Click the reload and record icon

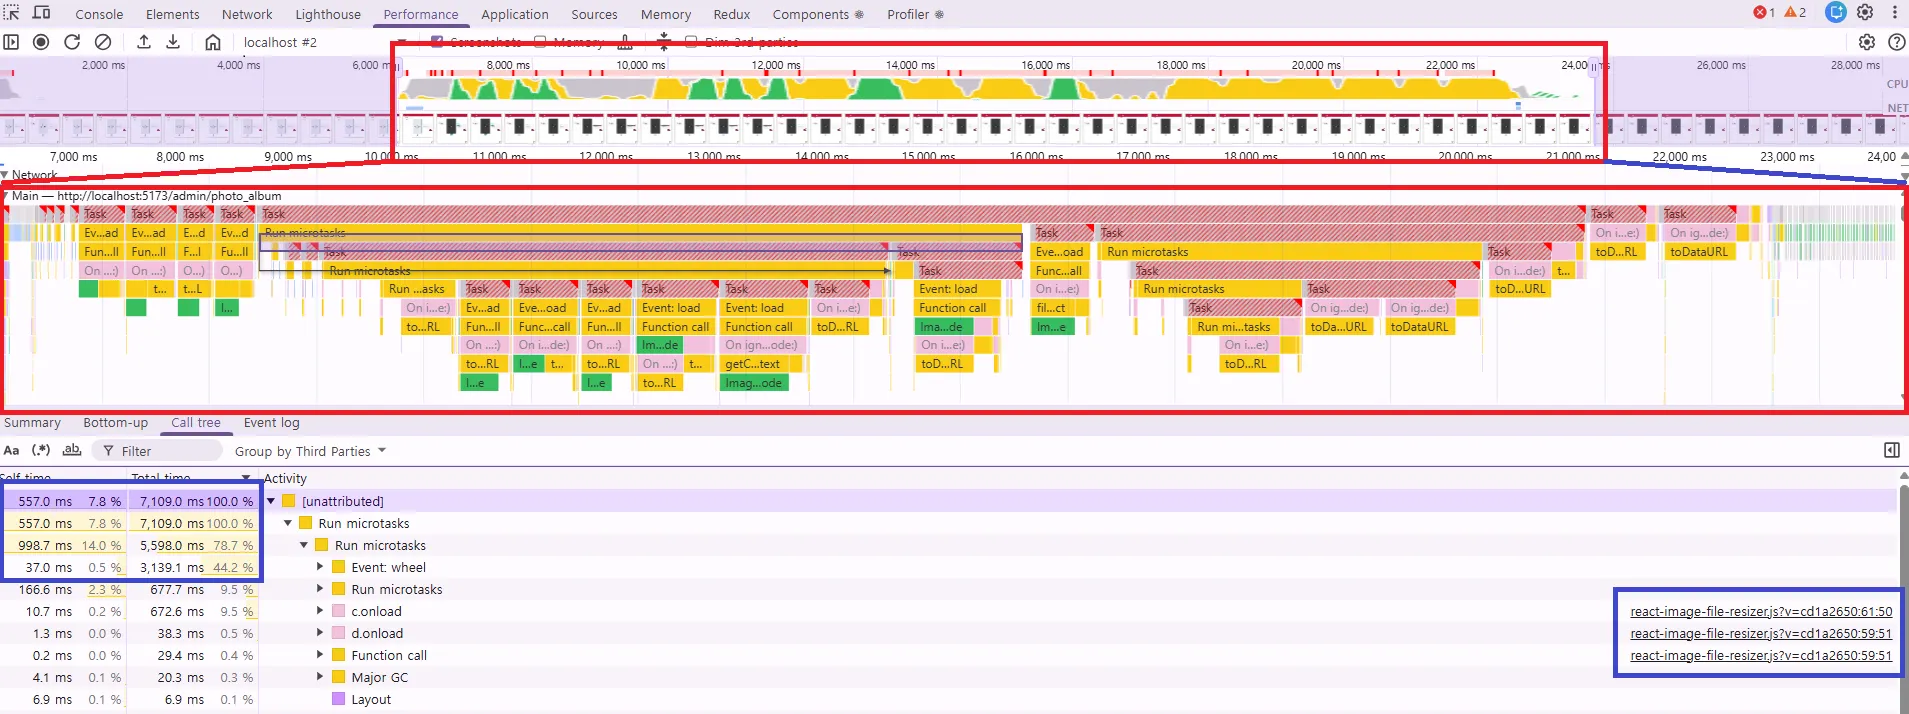72,42
